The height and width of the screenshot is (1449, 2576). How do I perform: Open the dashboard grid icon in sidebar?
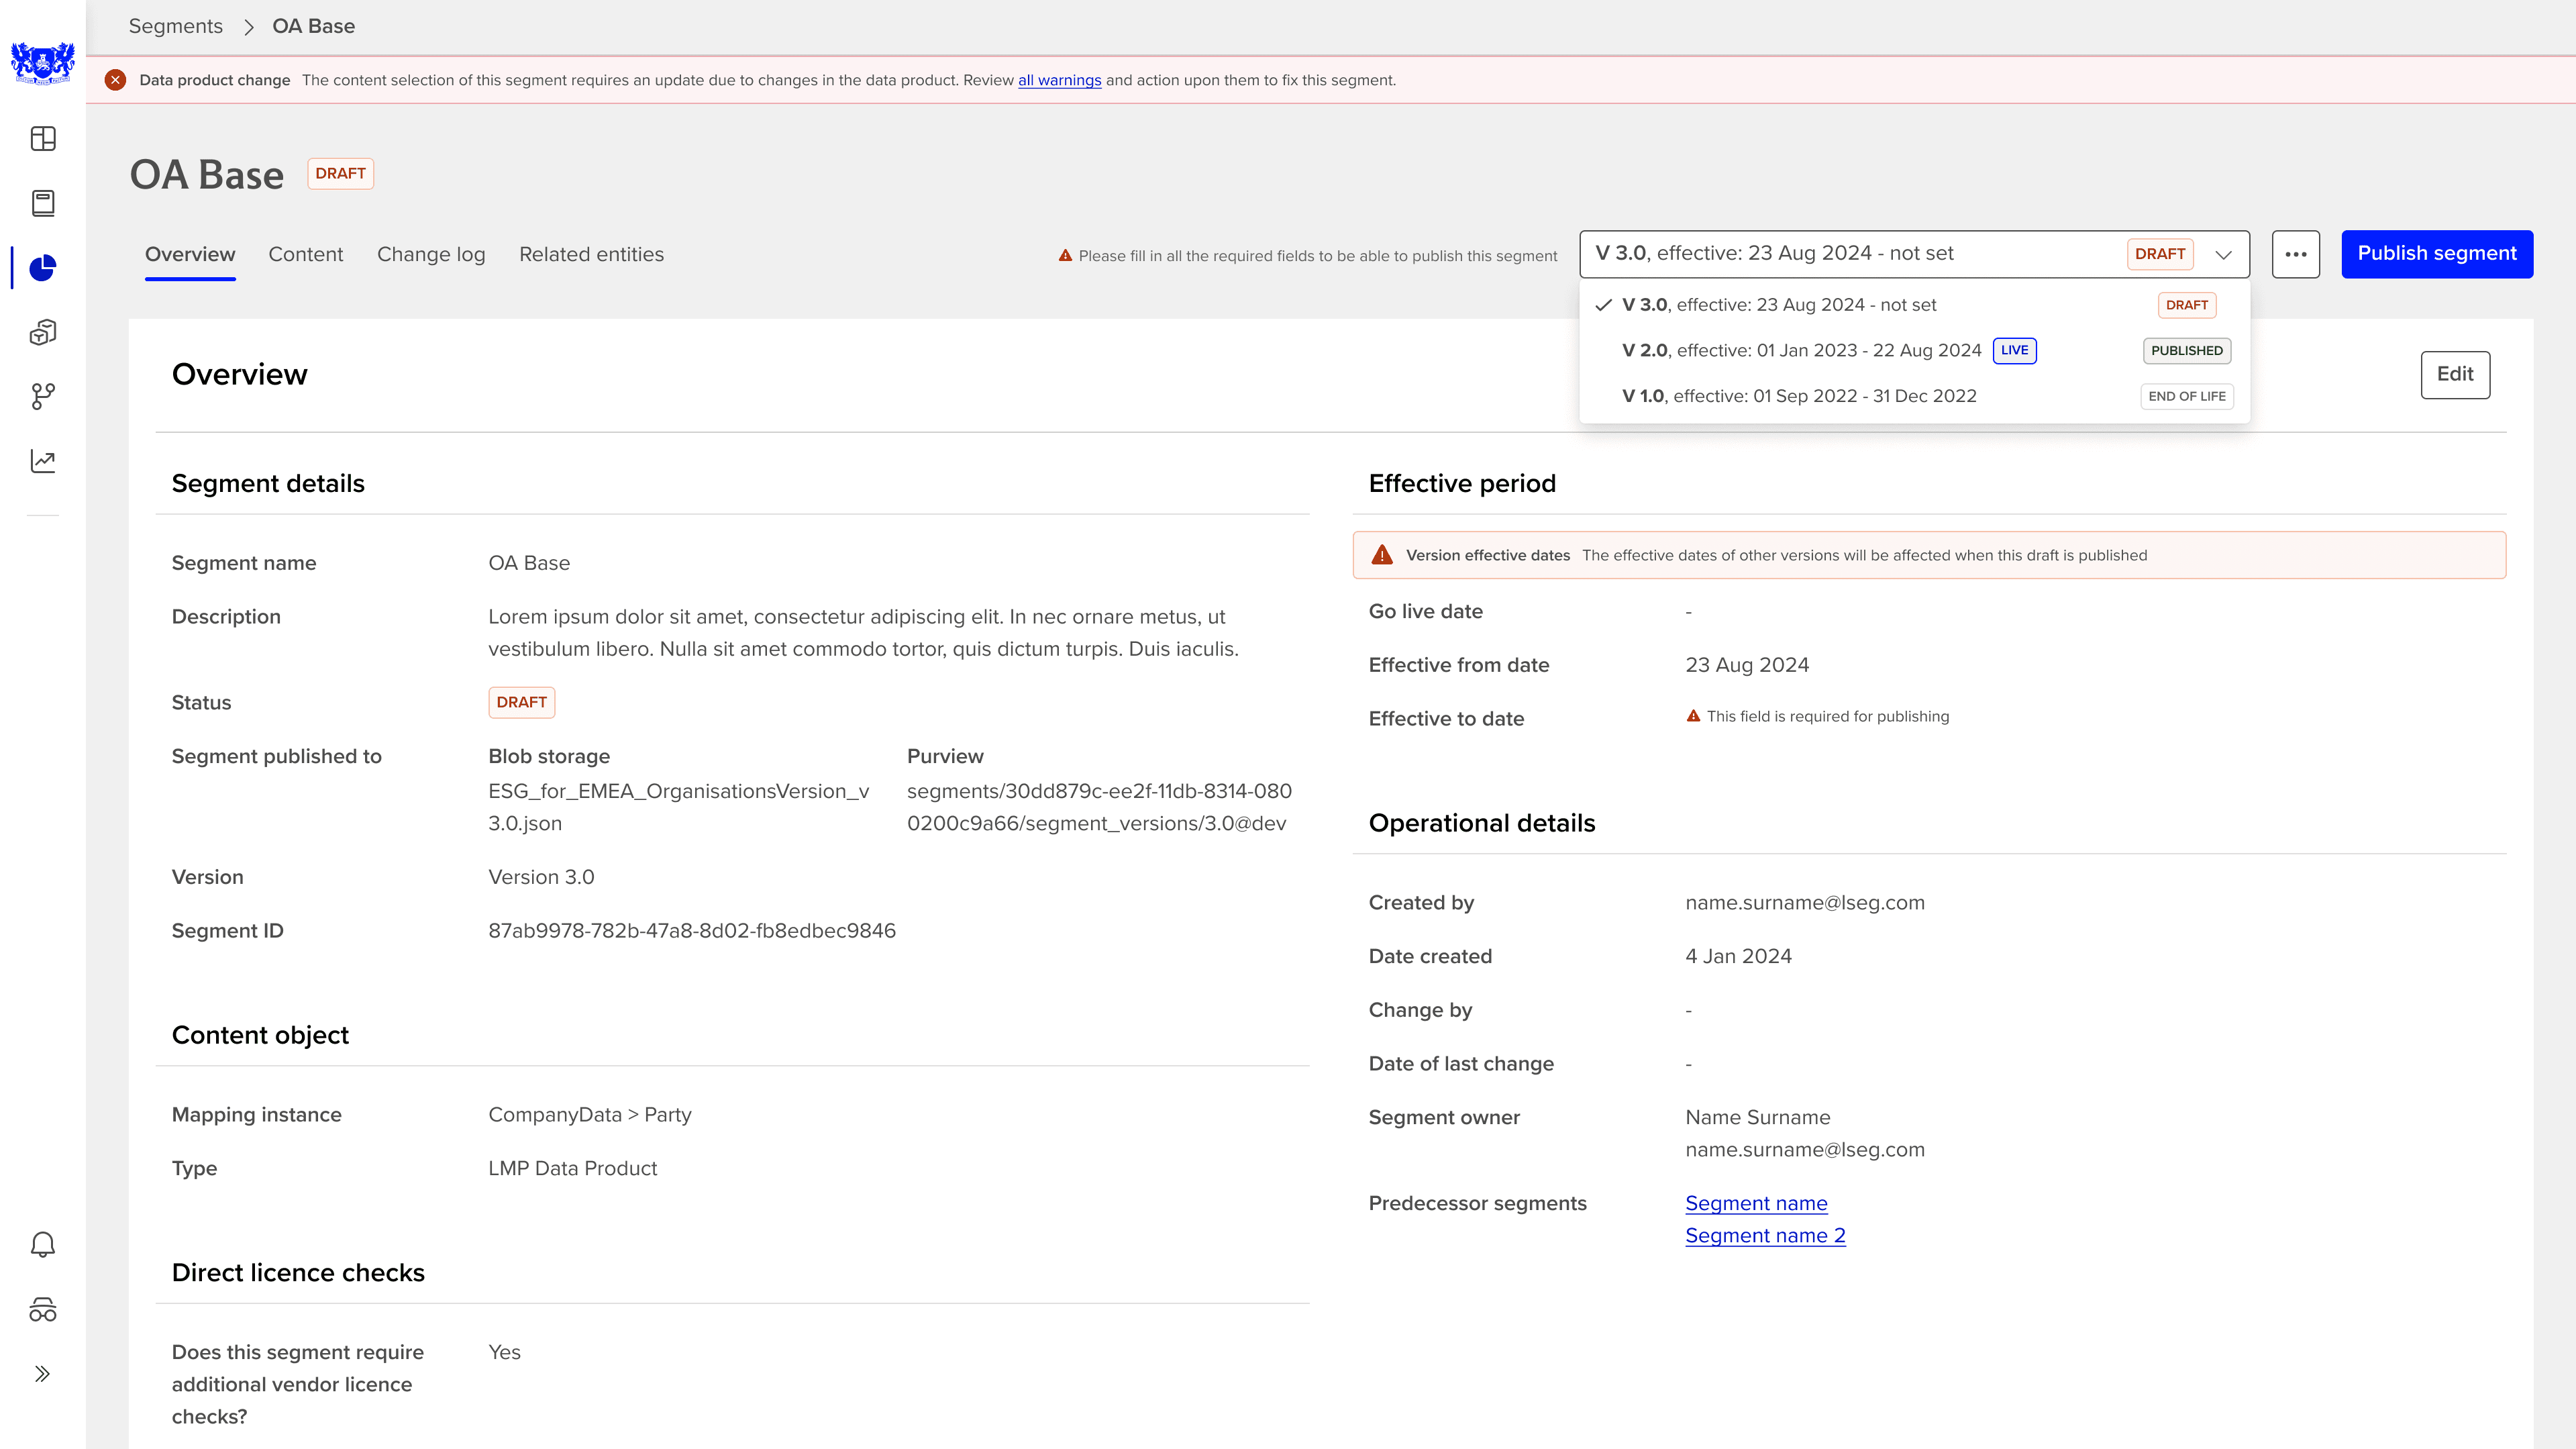point(43,138)
